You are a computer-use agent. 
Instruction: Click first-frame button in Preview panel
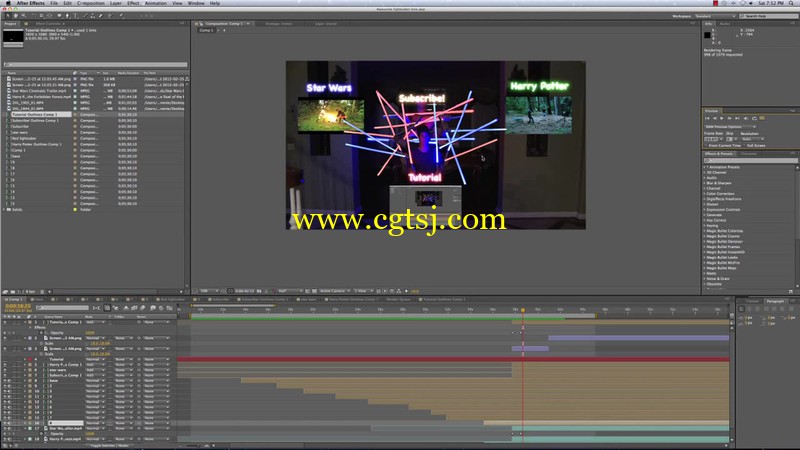[x=707, y=118]
